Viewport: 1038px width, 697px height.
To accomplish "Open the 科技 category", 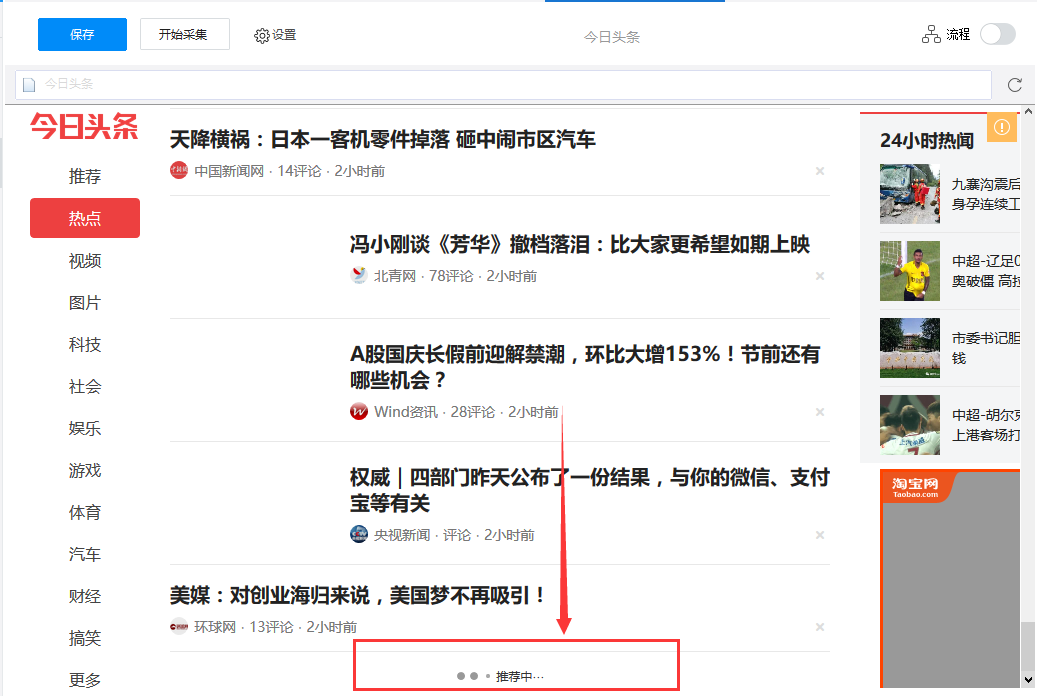I will coord(85,345).
